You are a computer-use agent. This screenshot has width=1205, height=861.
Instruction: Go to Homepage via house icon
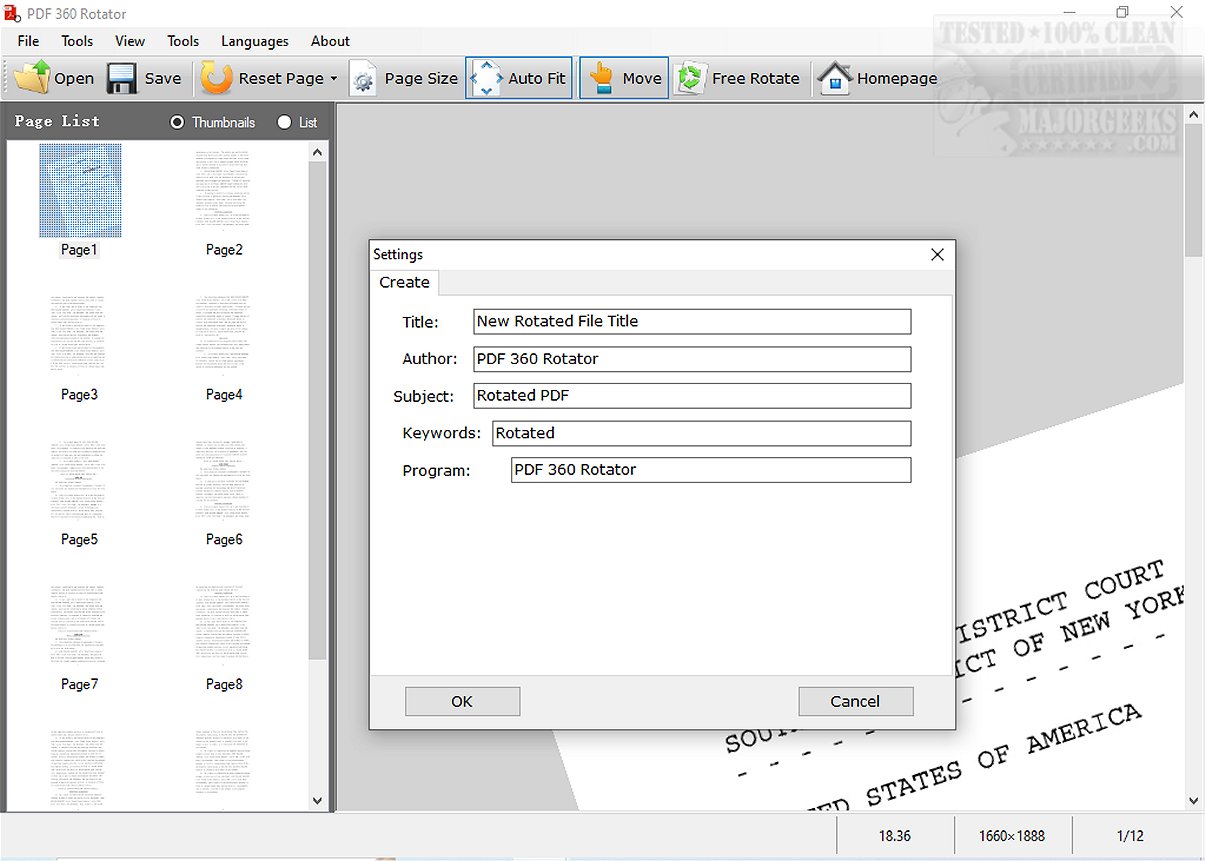point(834,78)
